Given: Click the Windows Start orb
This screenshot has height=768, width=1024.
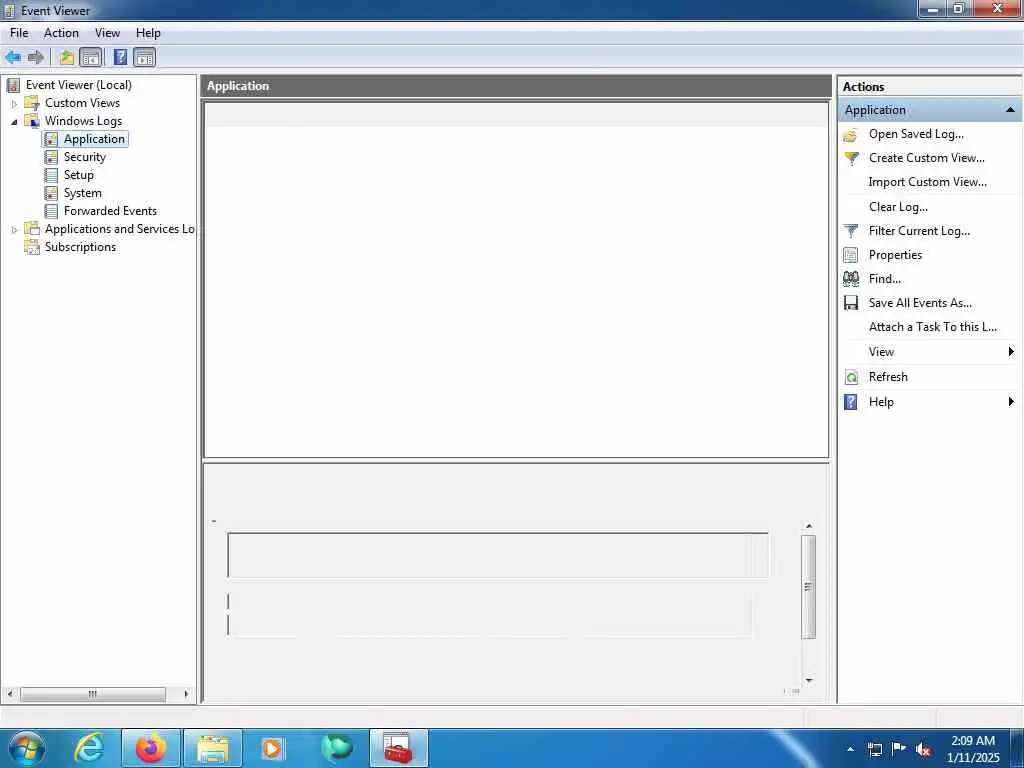Looking at the screenshot, I should coord(27,748).
